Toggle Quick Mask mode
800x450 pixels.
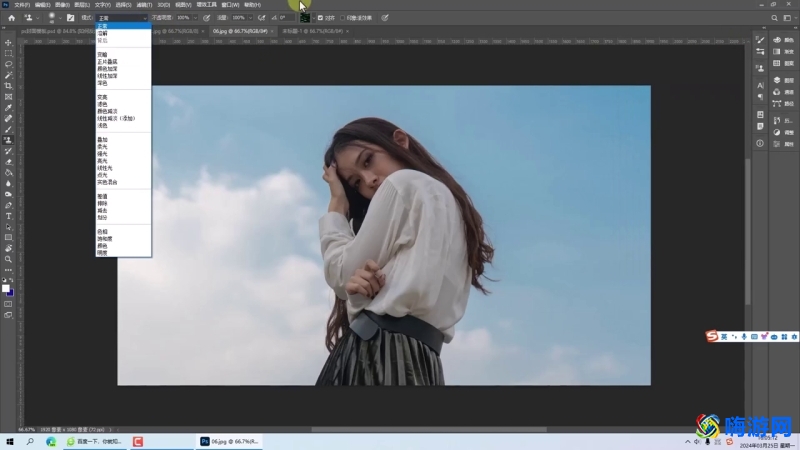coord(8,304)
